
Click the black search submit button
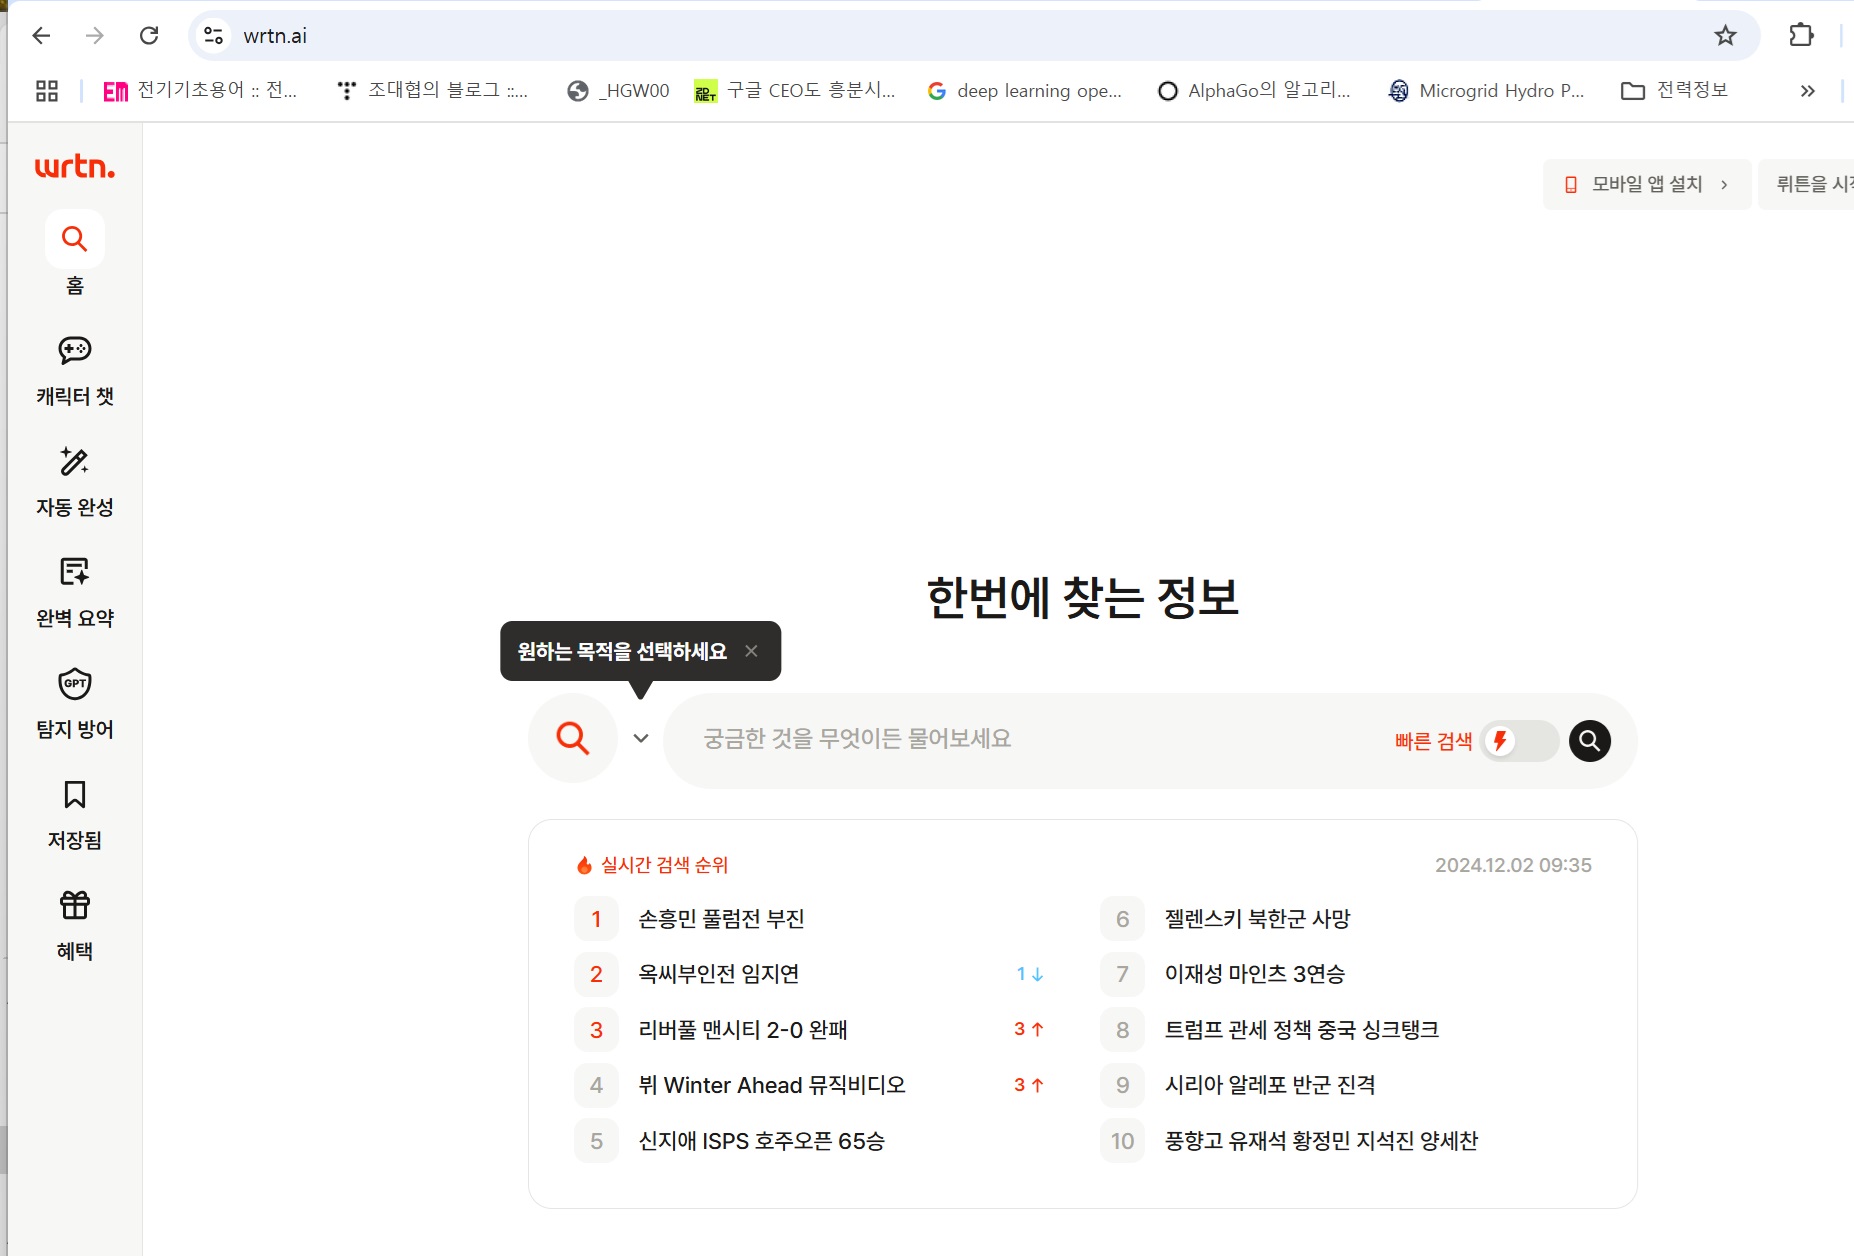[1589, 741]
